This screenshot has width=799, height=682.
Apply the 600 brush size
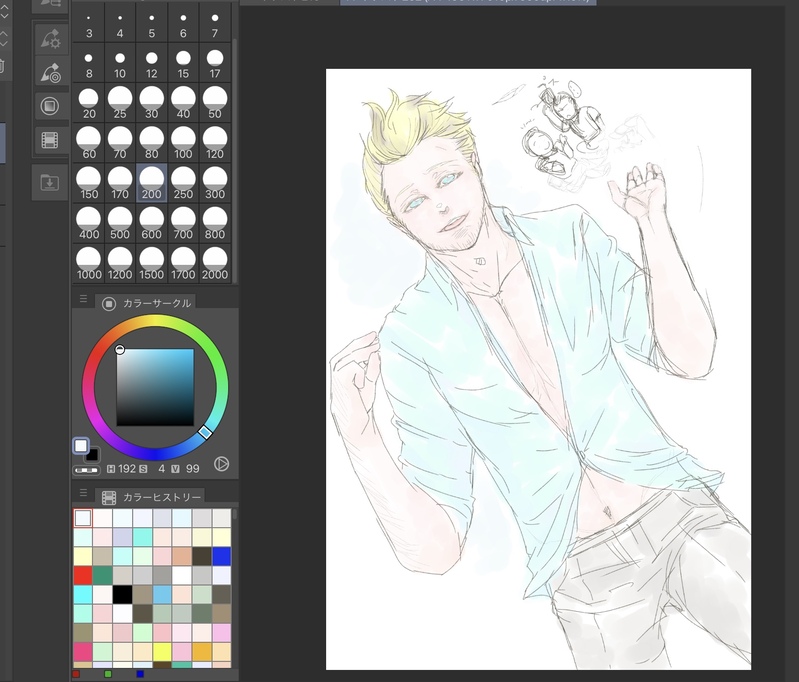(x=151, y=223)
